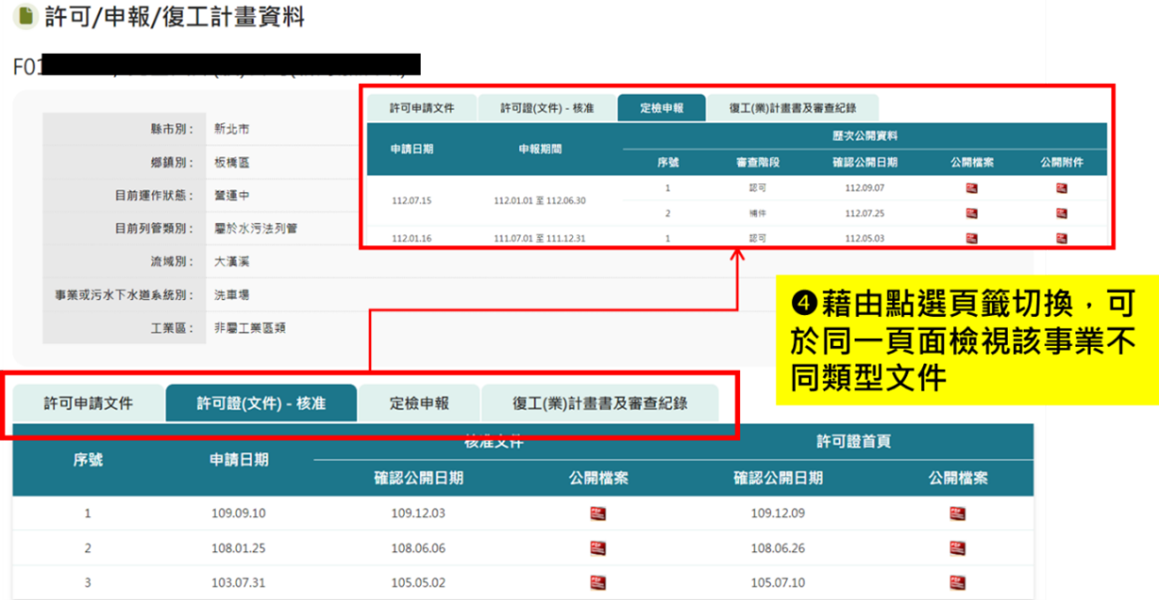Open public file PDF dated 112.05.03

(971, 238)
